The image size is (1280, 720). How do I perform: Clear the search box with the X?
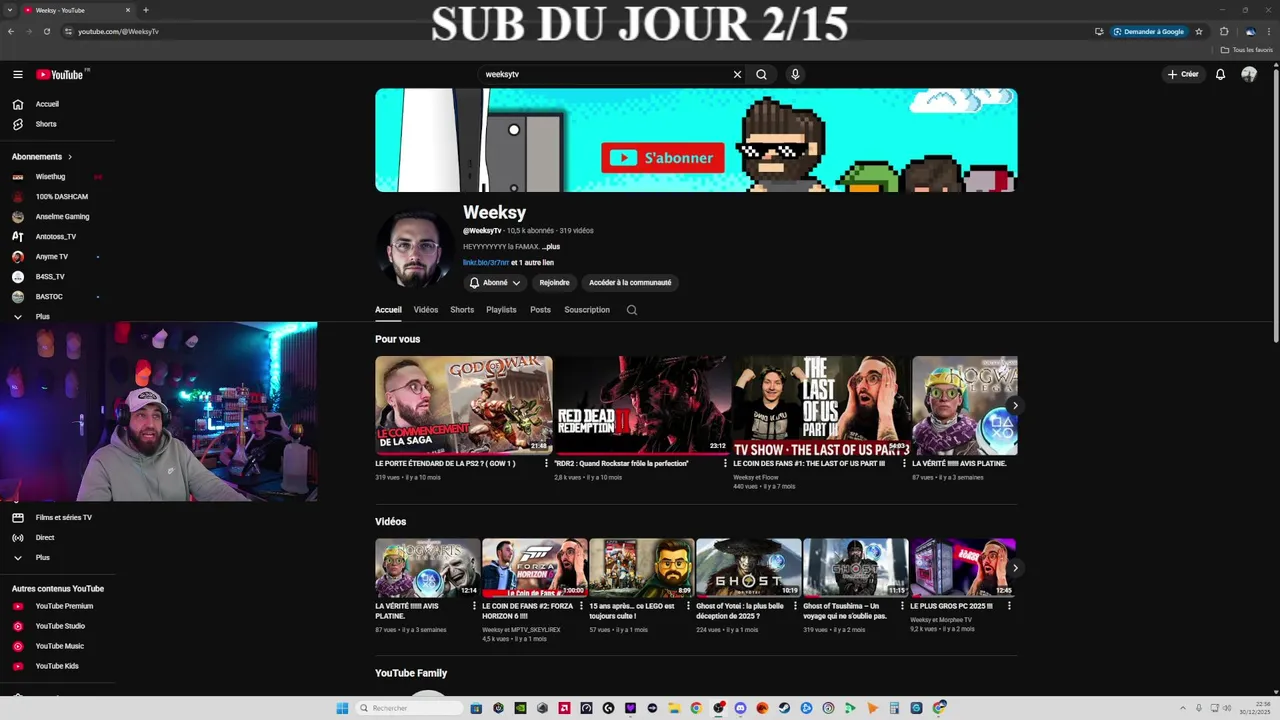737,74
